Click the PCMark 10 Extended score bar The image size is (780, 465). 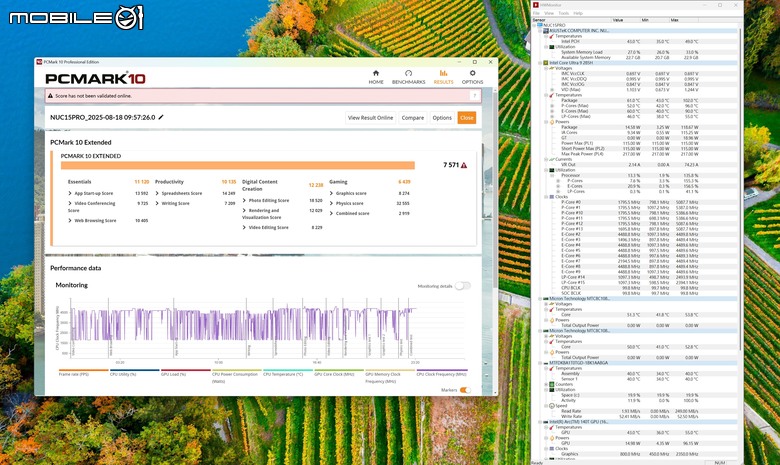[238, 165]
